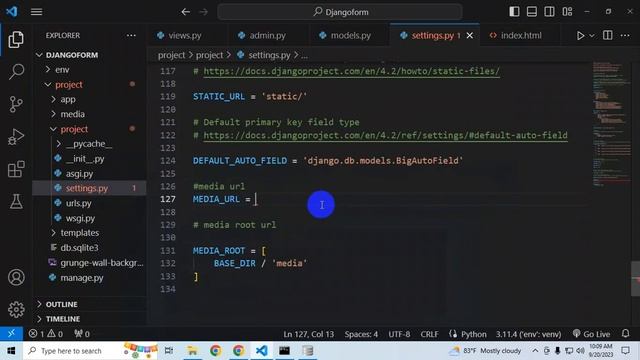Open the Source Control view
This screenshot has width=640, height=360.
coord(16,104)
